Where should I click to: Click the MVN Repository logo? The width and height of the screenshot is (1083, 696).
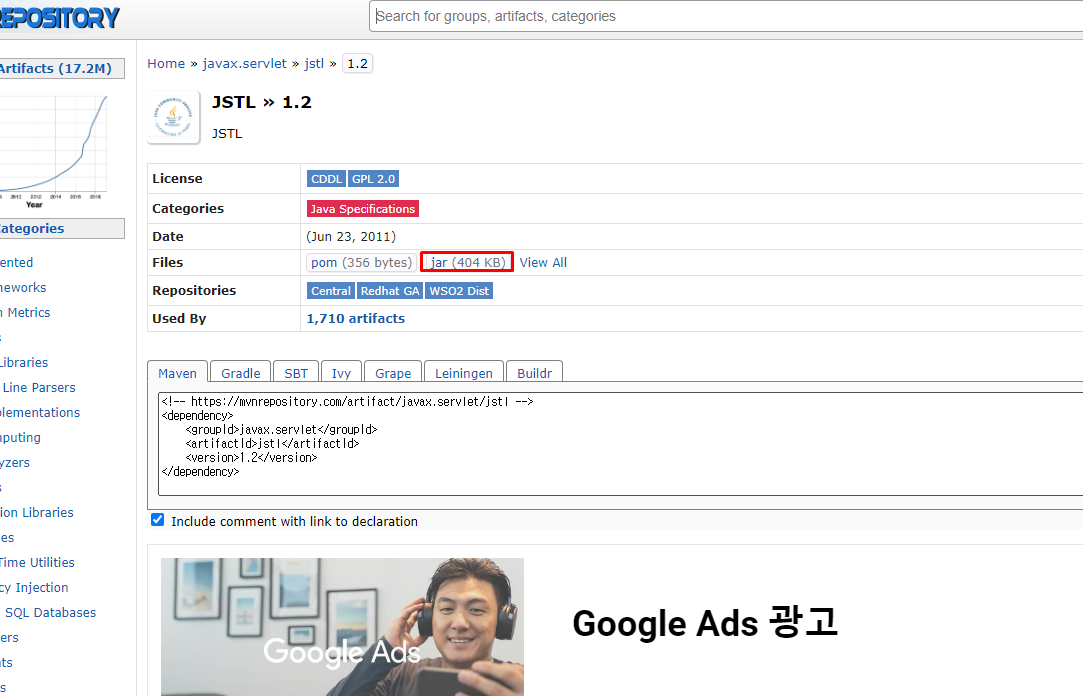pyautogui.click(x=59, y=18)
